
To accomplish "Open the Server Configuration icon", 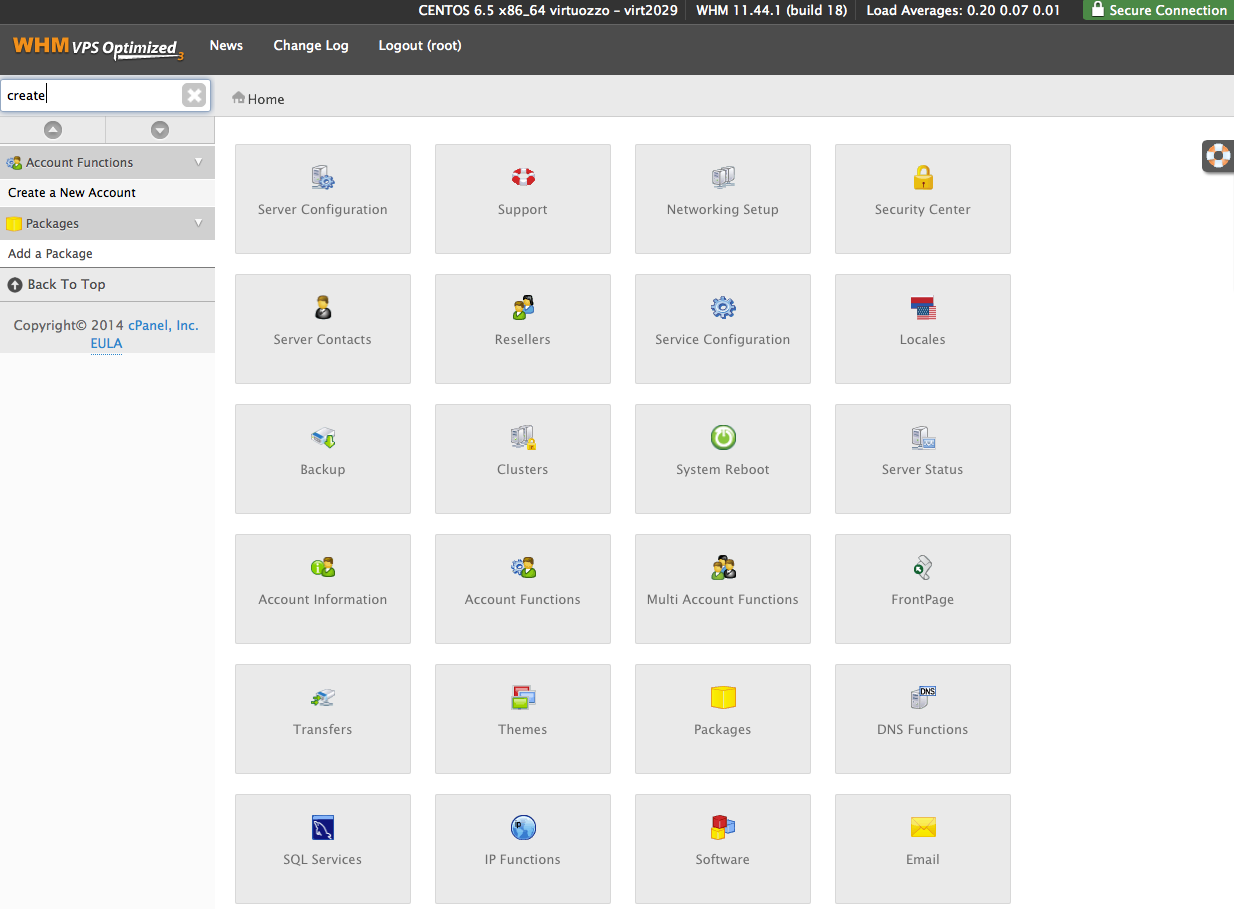I will pyautogui.click(x=323, y=179).
